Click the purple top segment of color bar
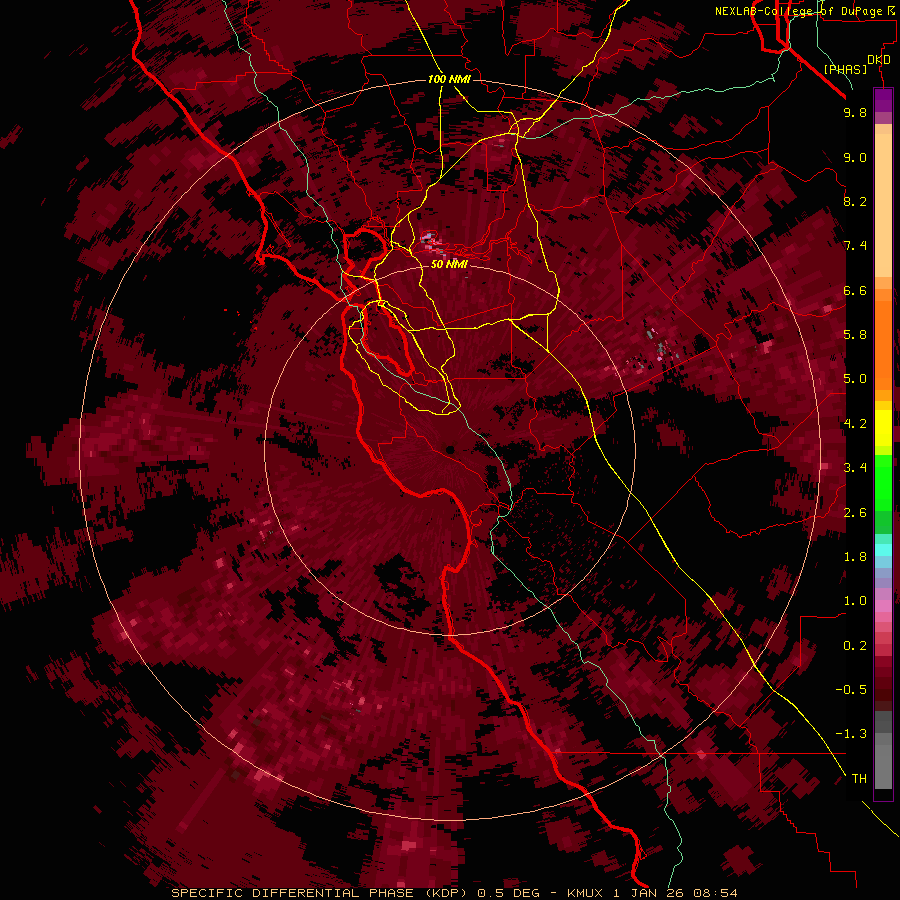Screen dimensions: 900x900 [x=883, y=100]
